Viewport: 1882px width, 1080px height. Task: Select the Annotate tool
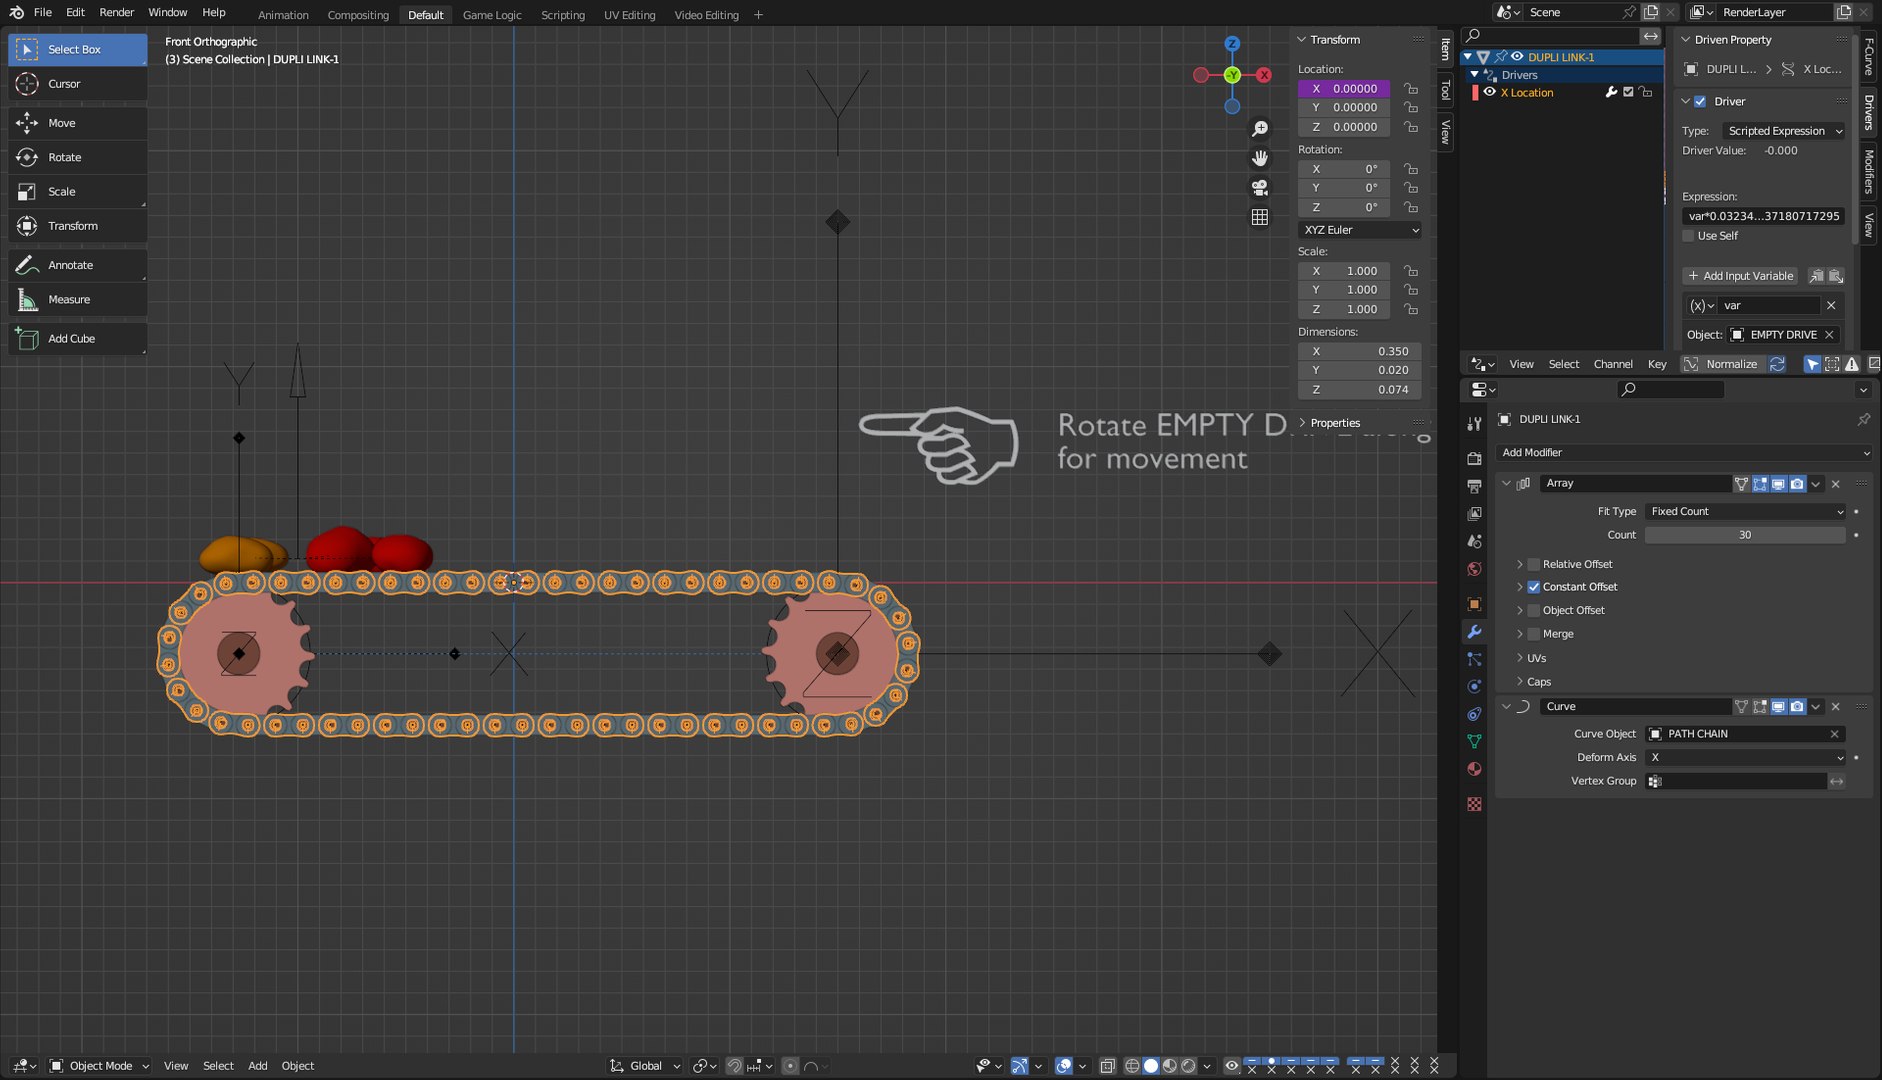(77, 265)
